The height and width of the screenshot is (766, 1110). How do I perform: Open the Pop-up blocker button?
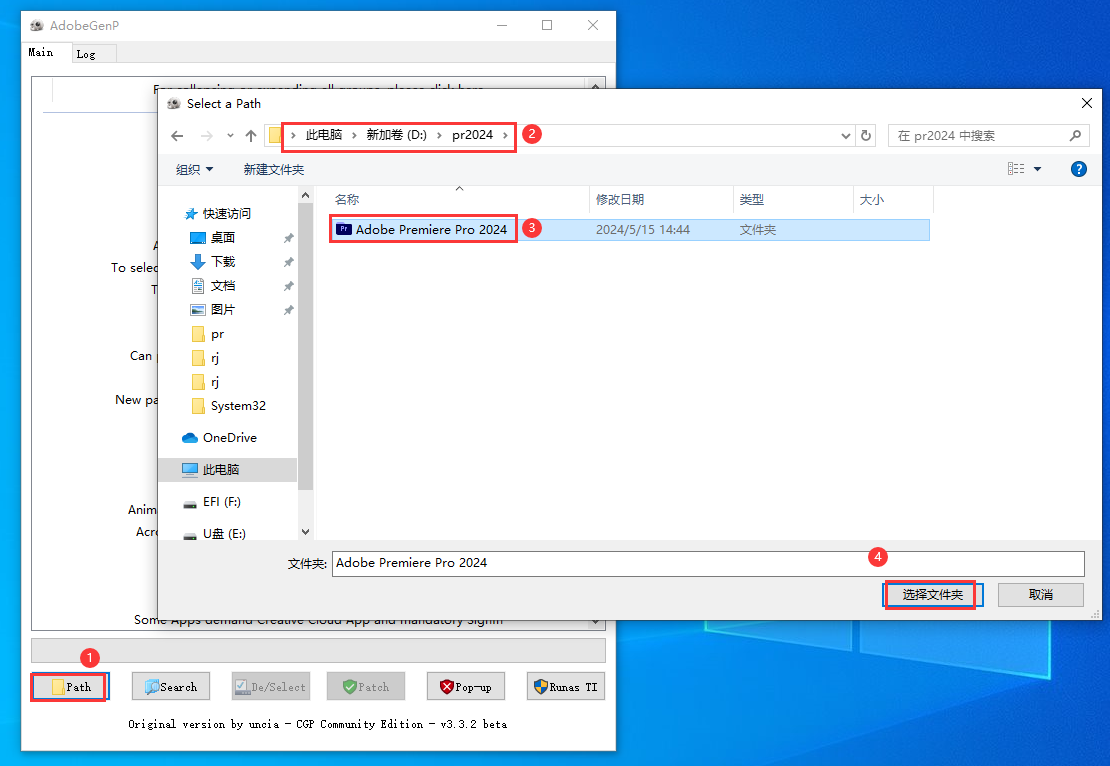coord(466,687)
